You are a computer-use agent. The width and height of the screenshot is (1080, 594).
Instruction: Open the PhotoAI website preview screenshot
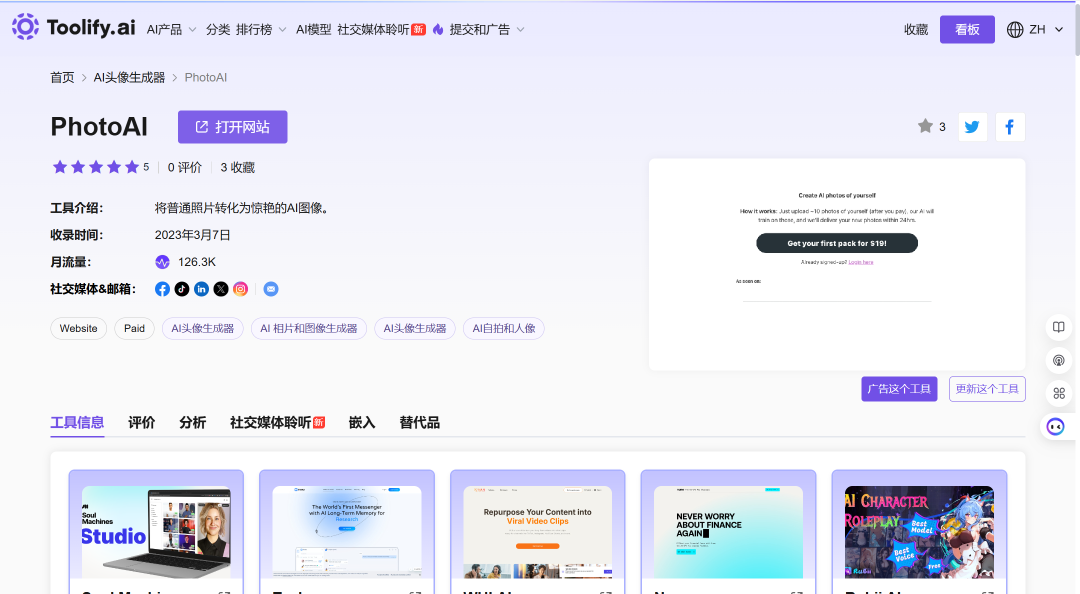[837, 265]
